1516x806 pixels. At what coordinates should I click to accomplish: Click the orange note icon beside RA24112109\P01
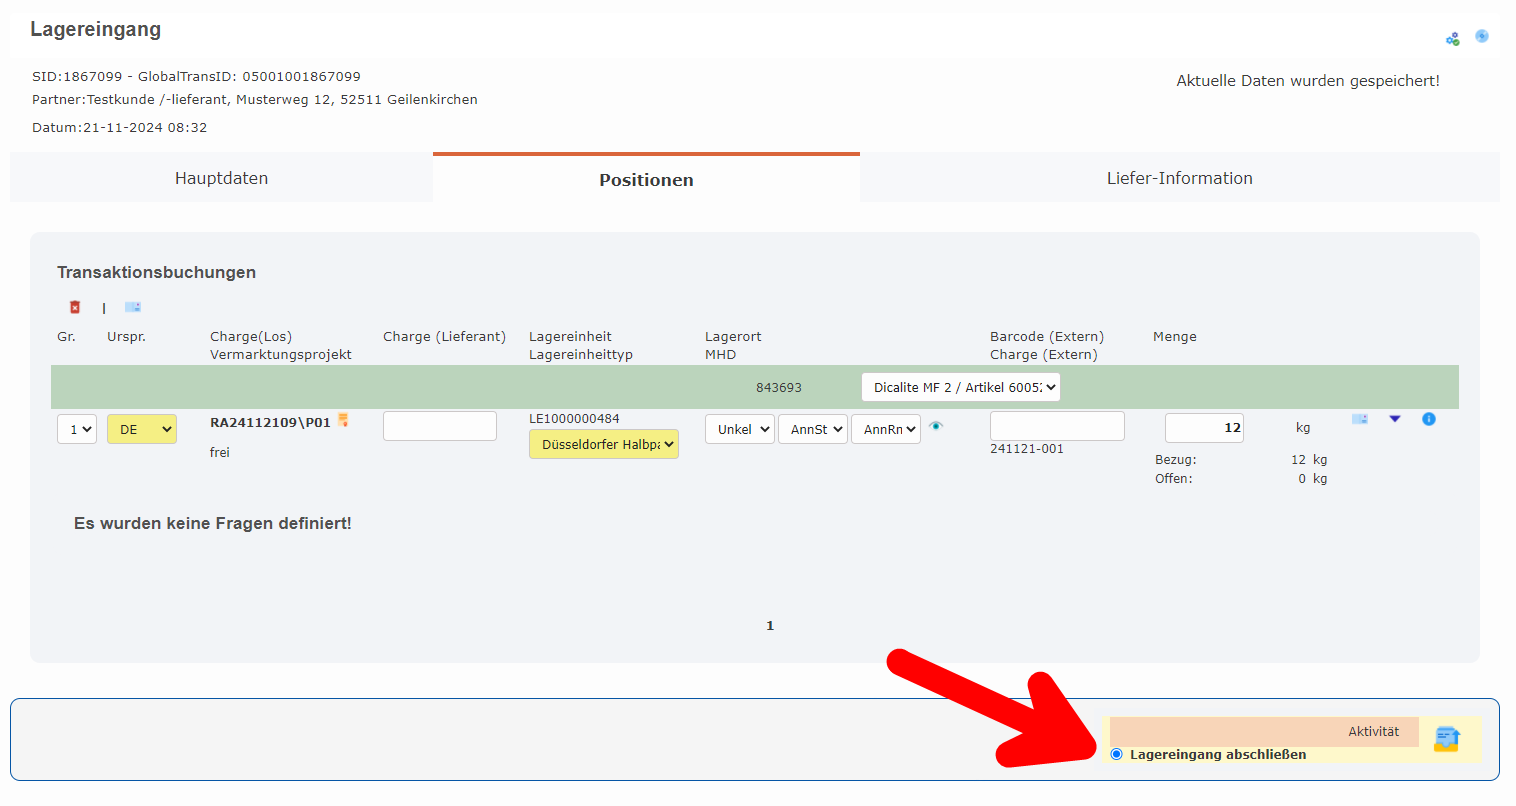(x=343, y=421)
